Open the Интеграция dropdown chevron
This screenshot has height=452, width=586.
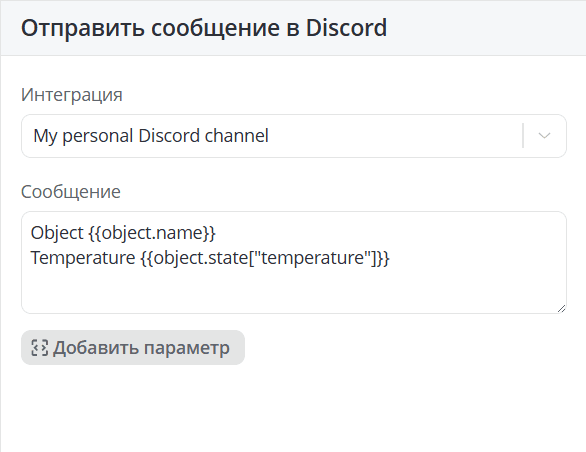click(x=544, y=136)
